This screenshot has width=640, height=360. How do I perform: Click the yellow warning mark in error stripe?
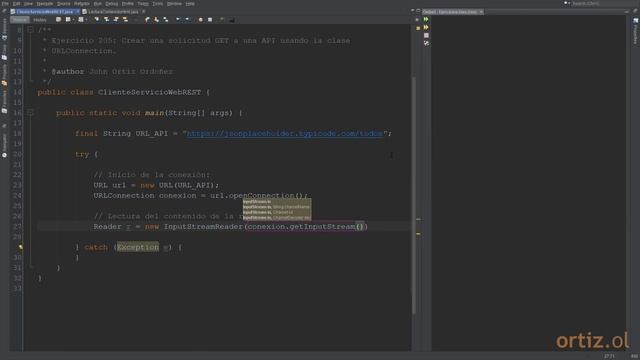418,234
